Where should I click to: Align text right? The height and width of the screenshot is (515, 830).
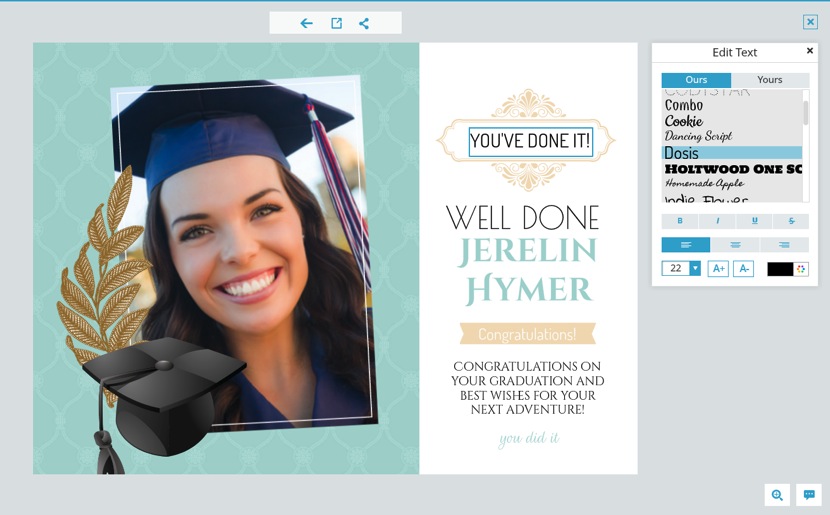(784, 245)
